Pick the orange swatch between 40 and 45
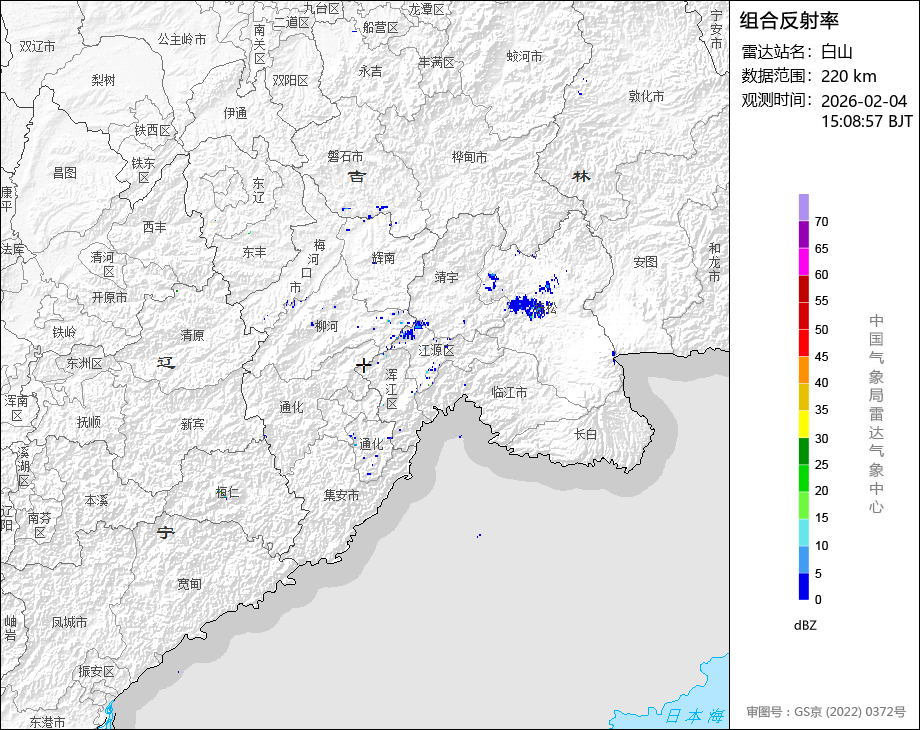The image size is (920, 730). [x=803, y=370]
